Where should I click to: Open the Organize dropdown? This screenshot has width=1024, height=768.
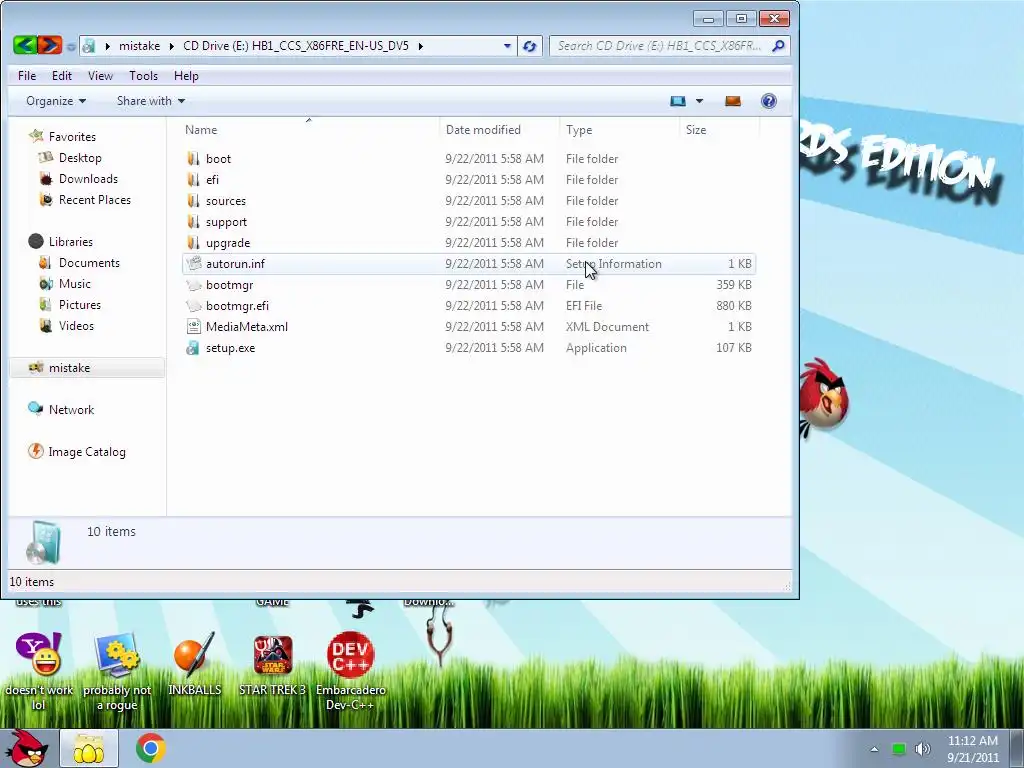click(56, 101)
